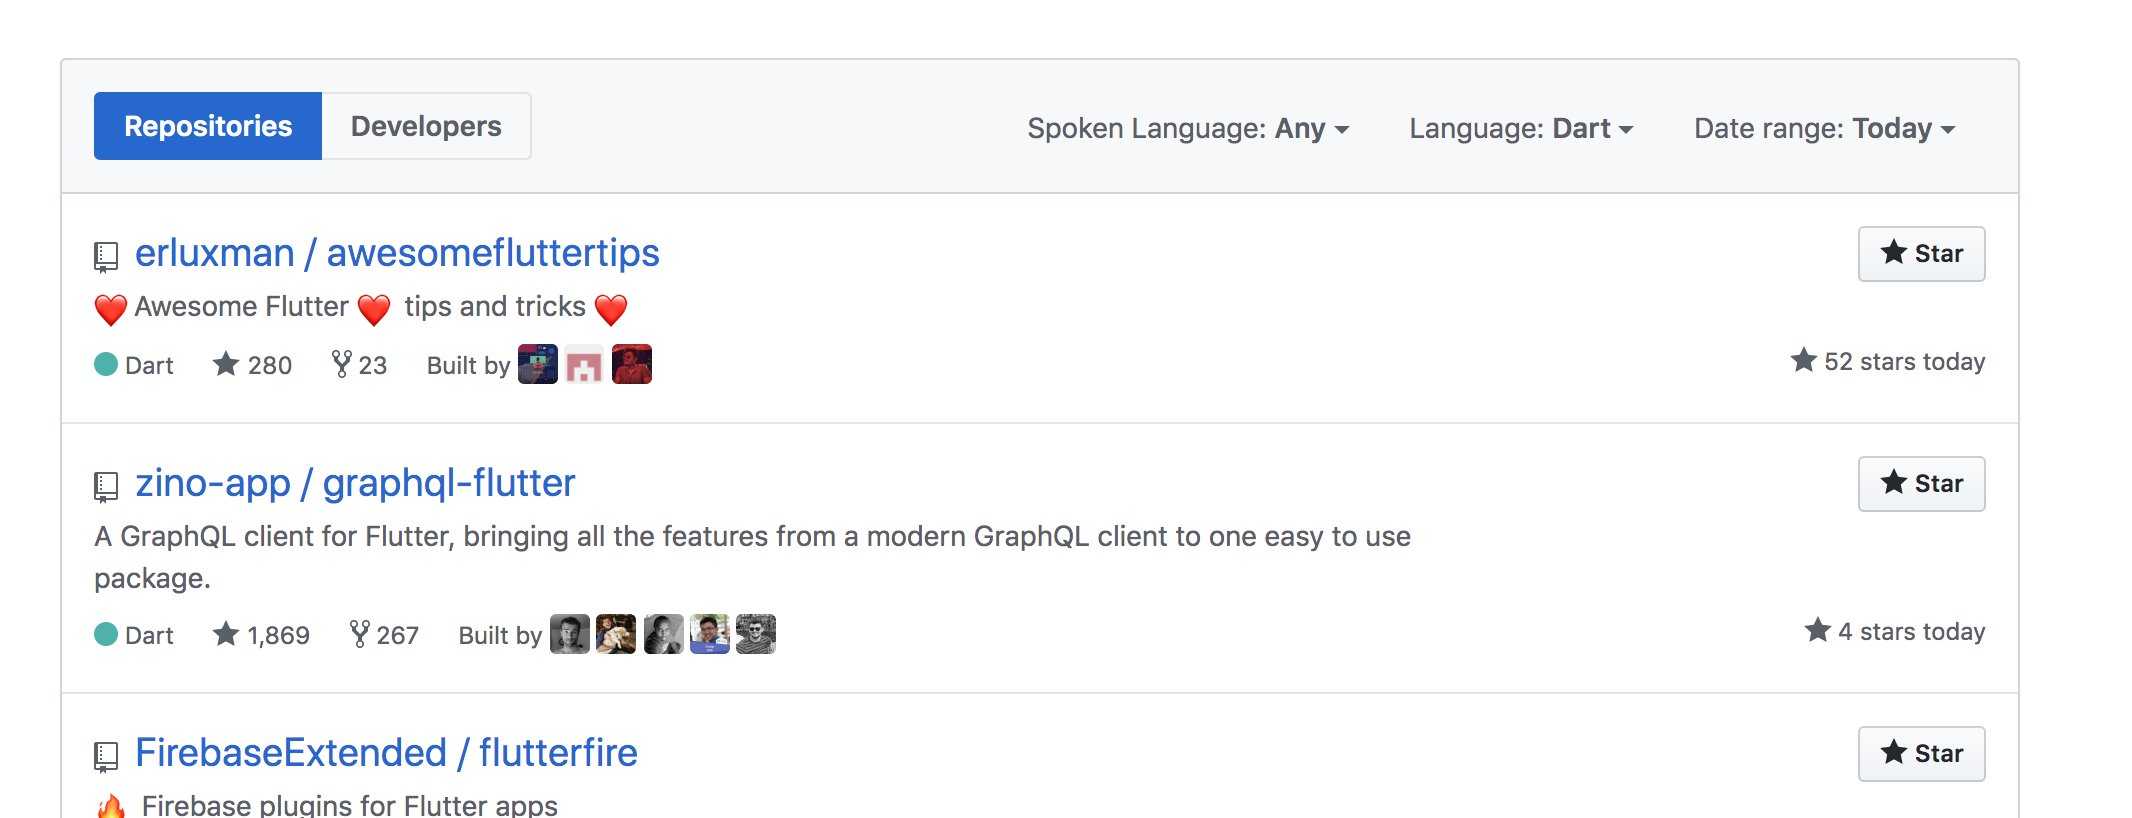Image resolution: width=2132 pixels, height=818 pixels.
Task: Click 'Firebase plugins for Flutter apps' description
Action: [349, 805]
